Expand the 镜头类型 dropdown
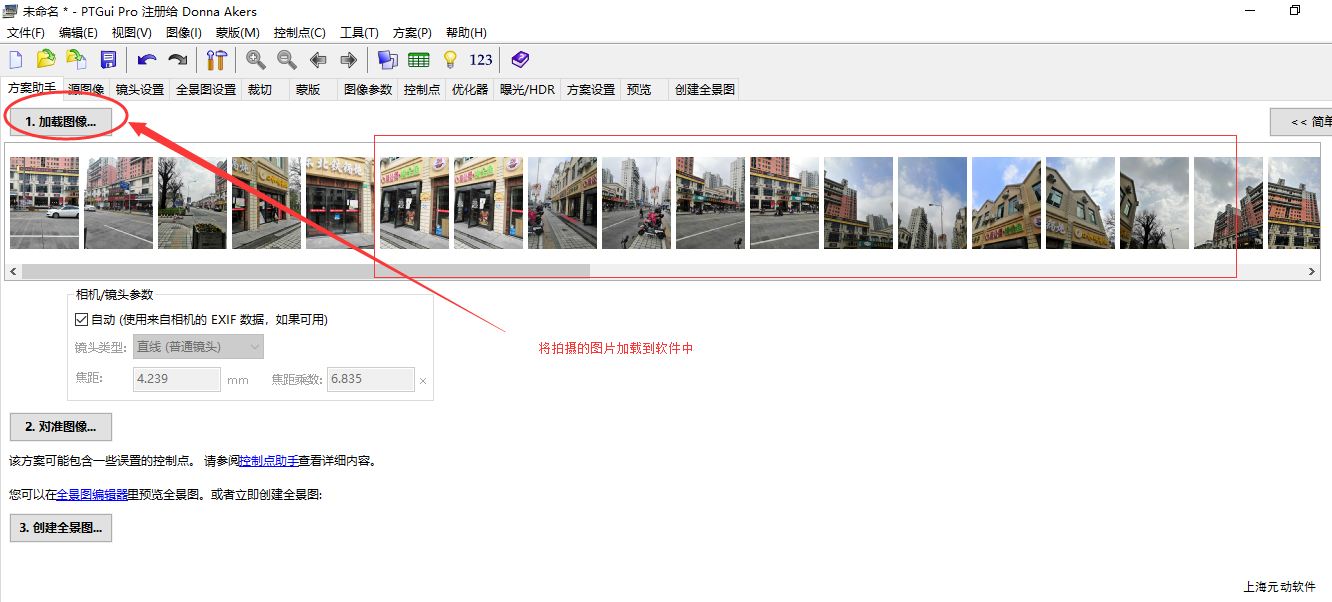The height and width of the screenshot is (602, 1332). [198, 347]
